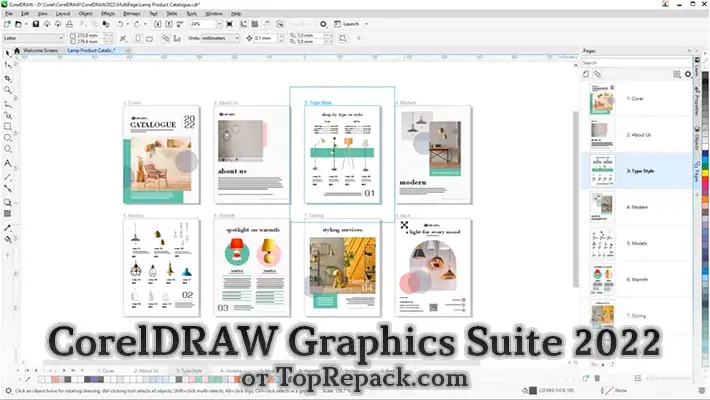Click the vertical canvas scrollbar
Viewport: 710px width, 400px height.
point(576,199)
